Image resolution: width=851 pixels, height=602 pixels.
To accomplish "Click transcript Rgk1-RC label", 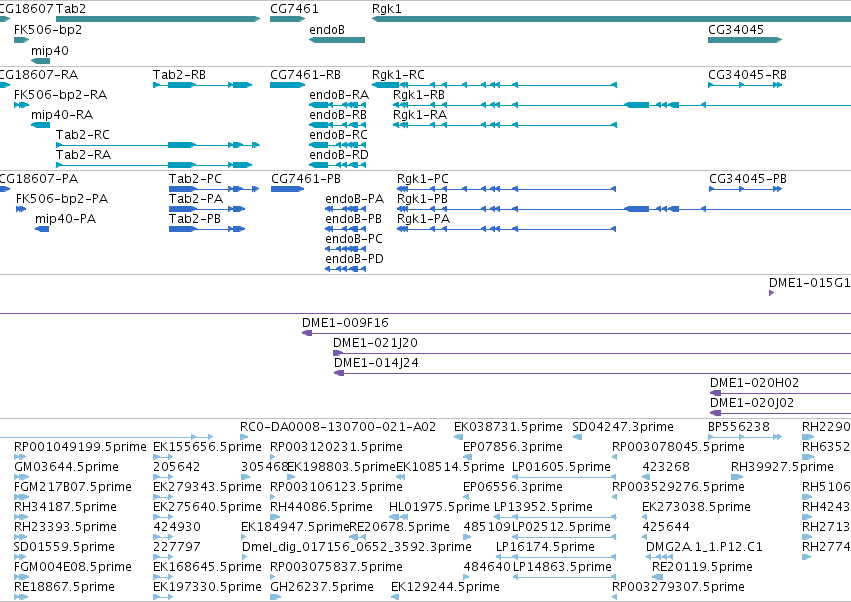I will tap(398, 74).
